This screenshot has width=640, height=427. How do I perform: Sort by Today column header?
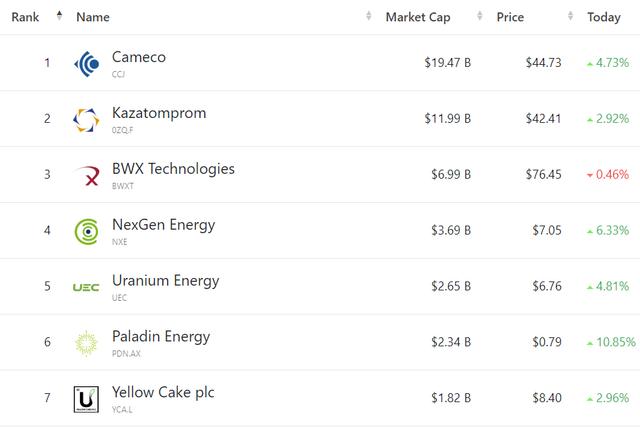coord(604,17)
